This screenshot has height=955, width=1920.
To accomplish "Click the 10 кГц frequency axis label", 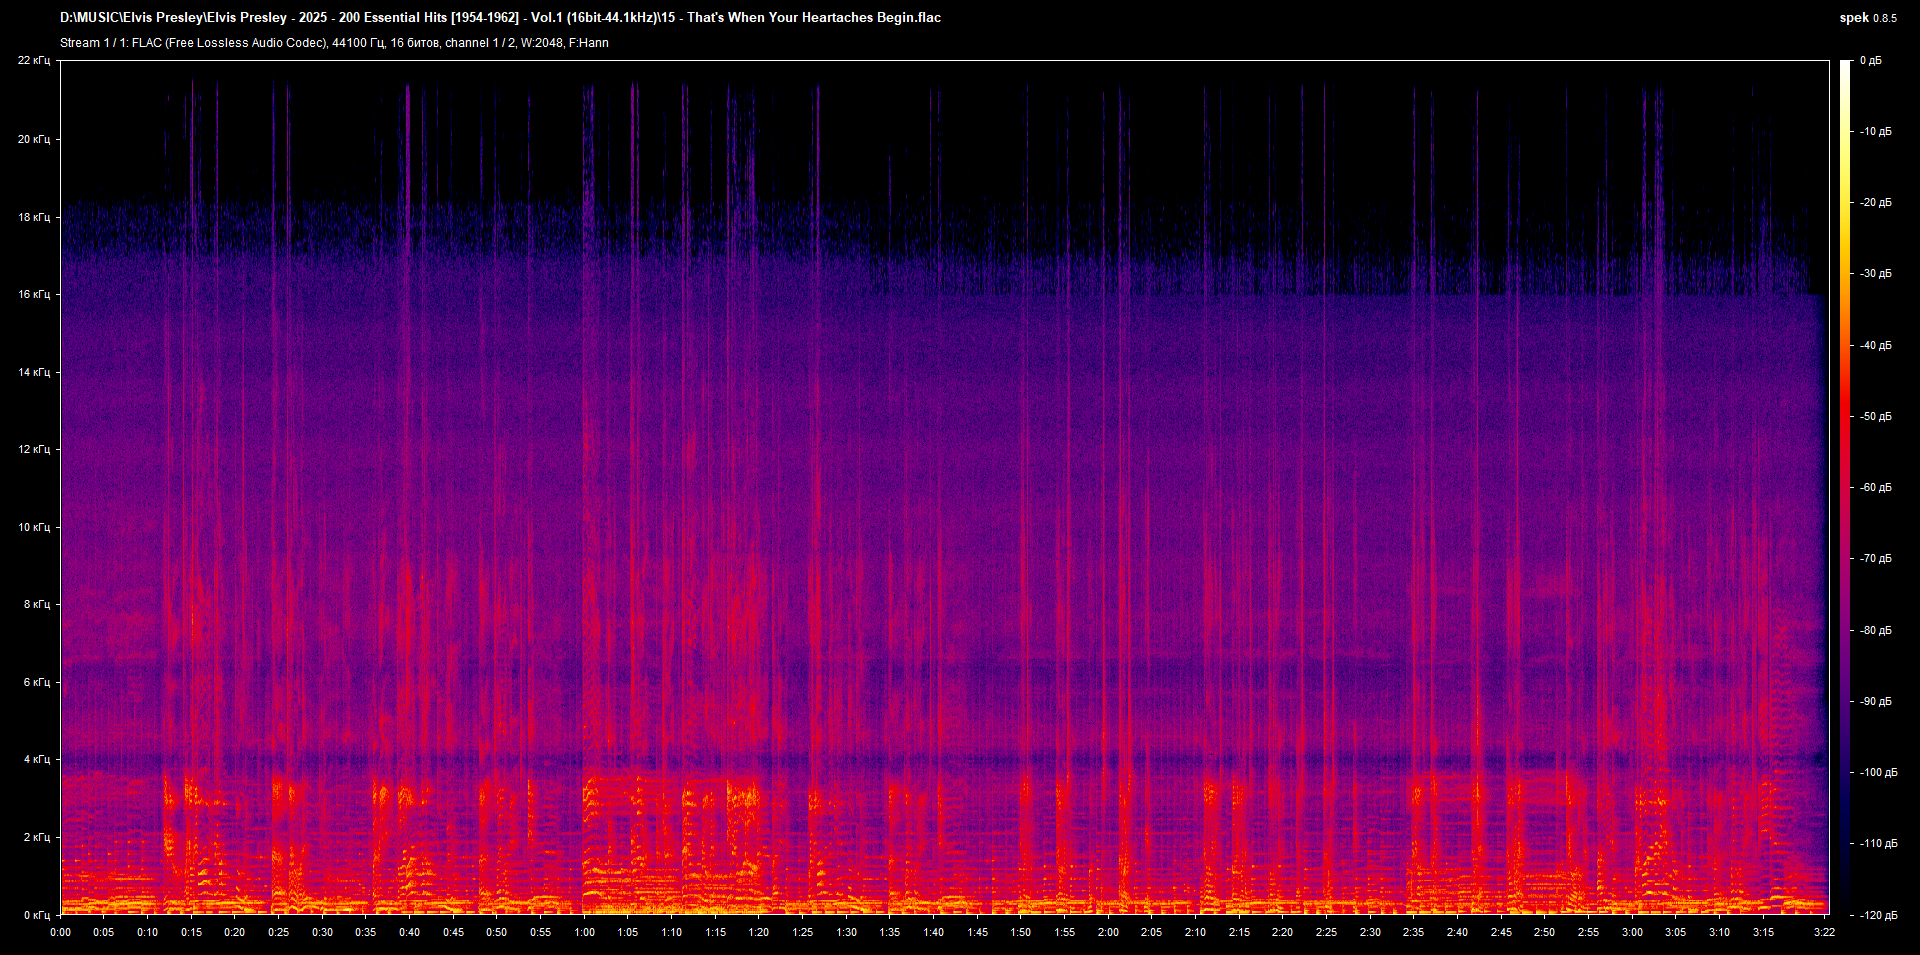I will (x=33, y=527).
